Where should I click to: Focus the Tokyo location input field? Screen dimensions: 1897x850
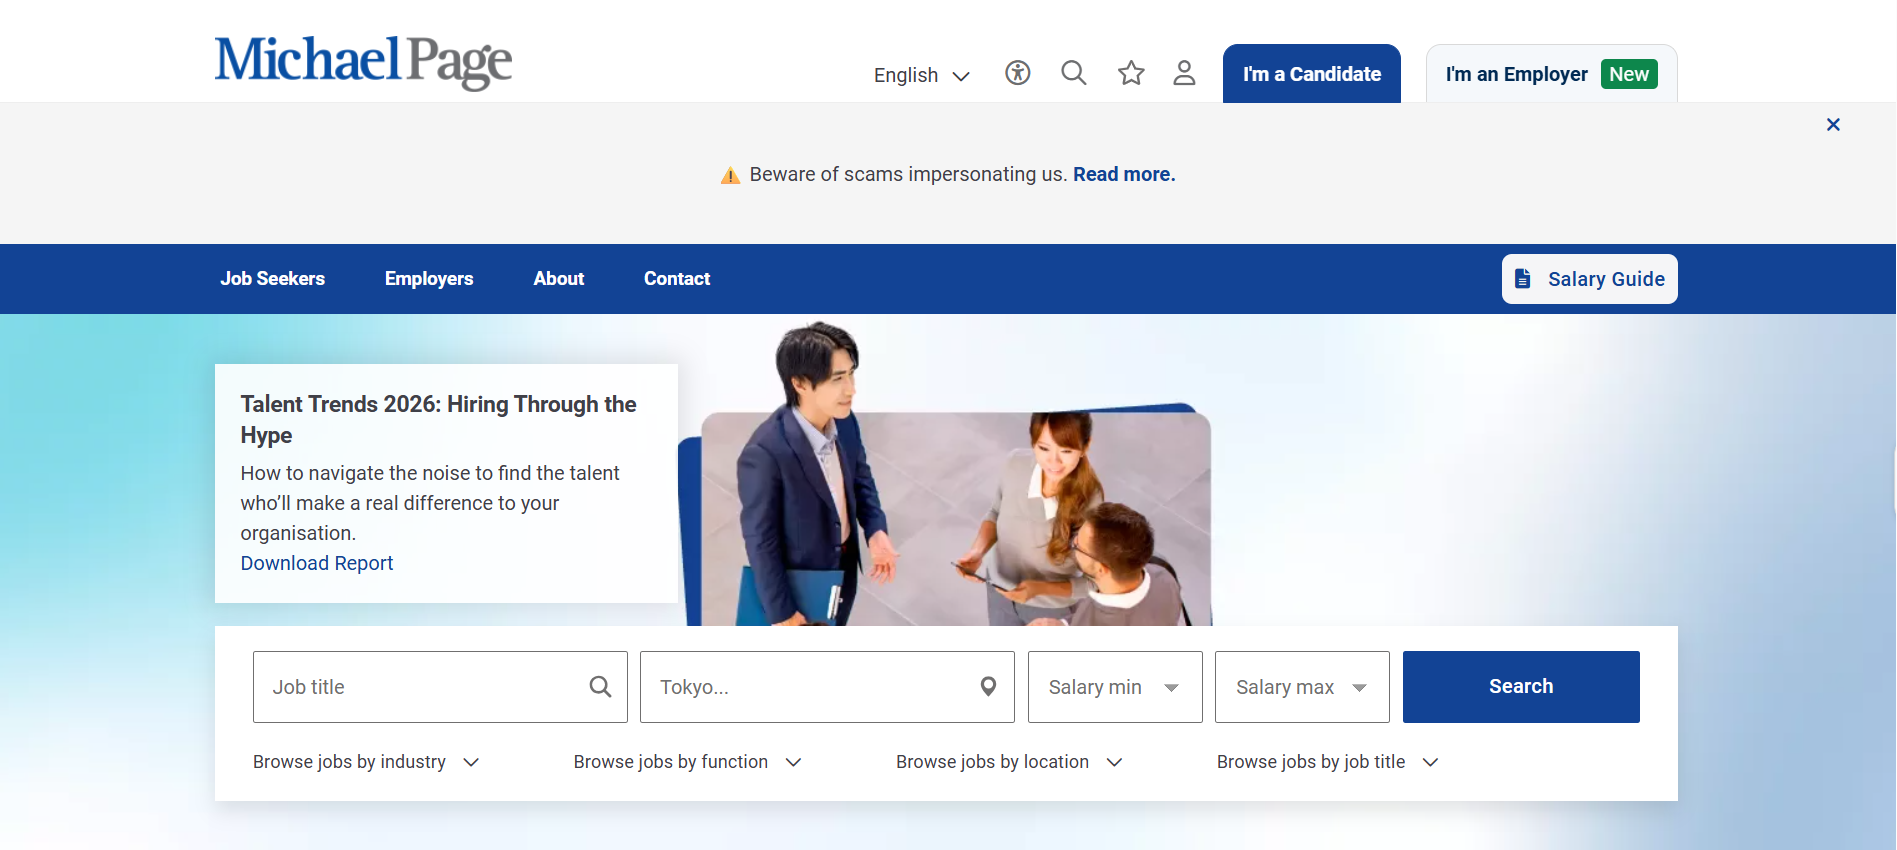click(827, 687)
